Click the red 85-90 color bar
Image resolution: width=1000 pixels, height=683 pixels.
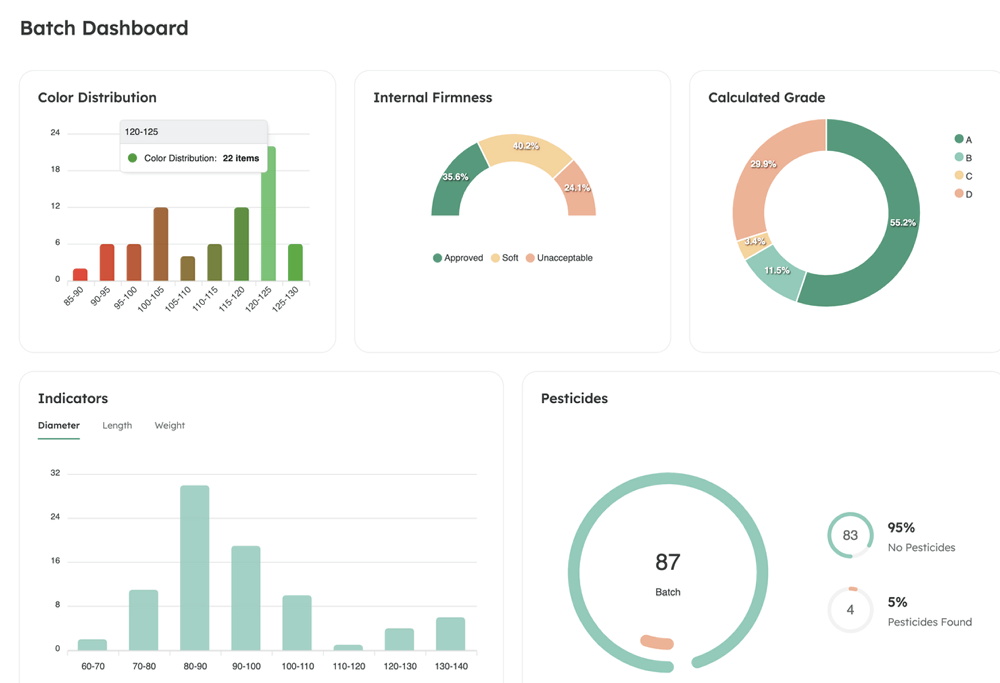pyautogui.click(x=80, y=275)
